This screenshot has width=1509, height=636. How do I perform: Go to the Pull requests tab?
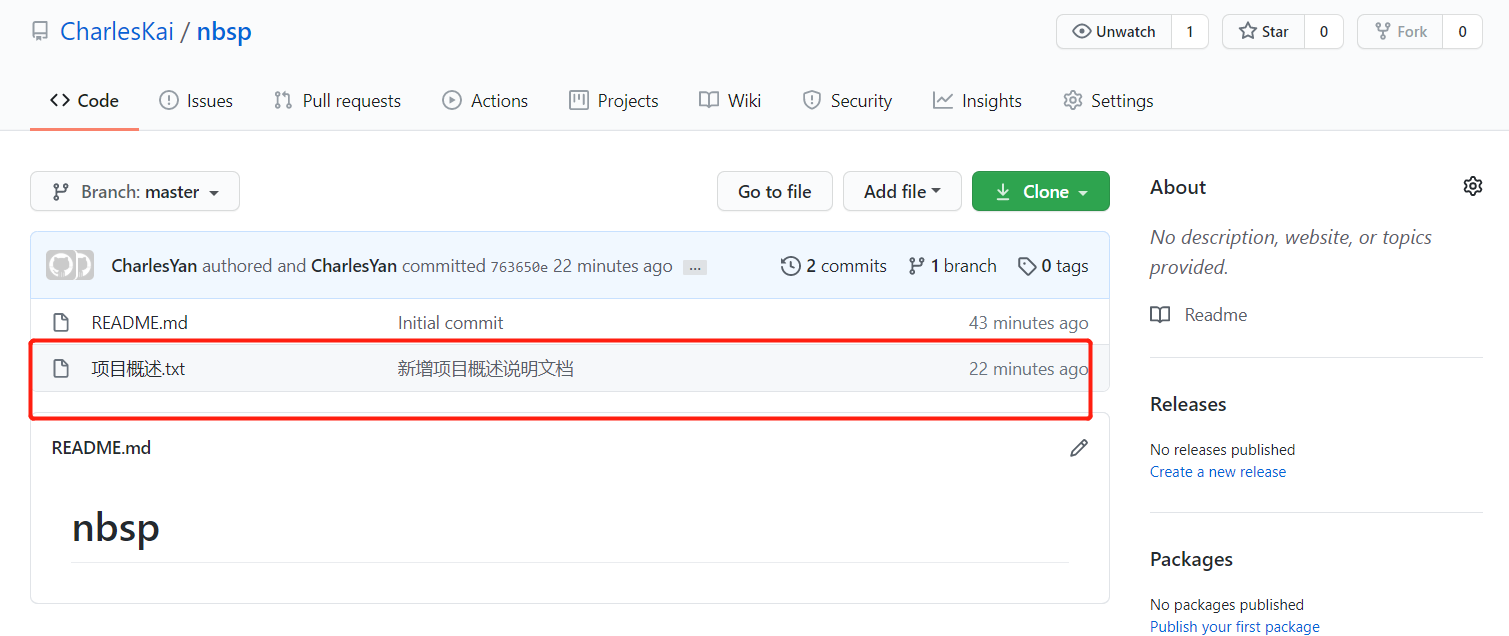337,100
